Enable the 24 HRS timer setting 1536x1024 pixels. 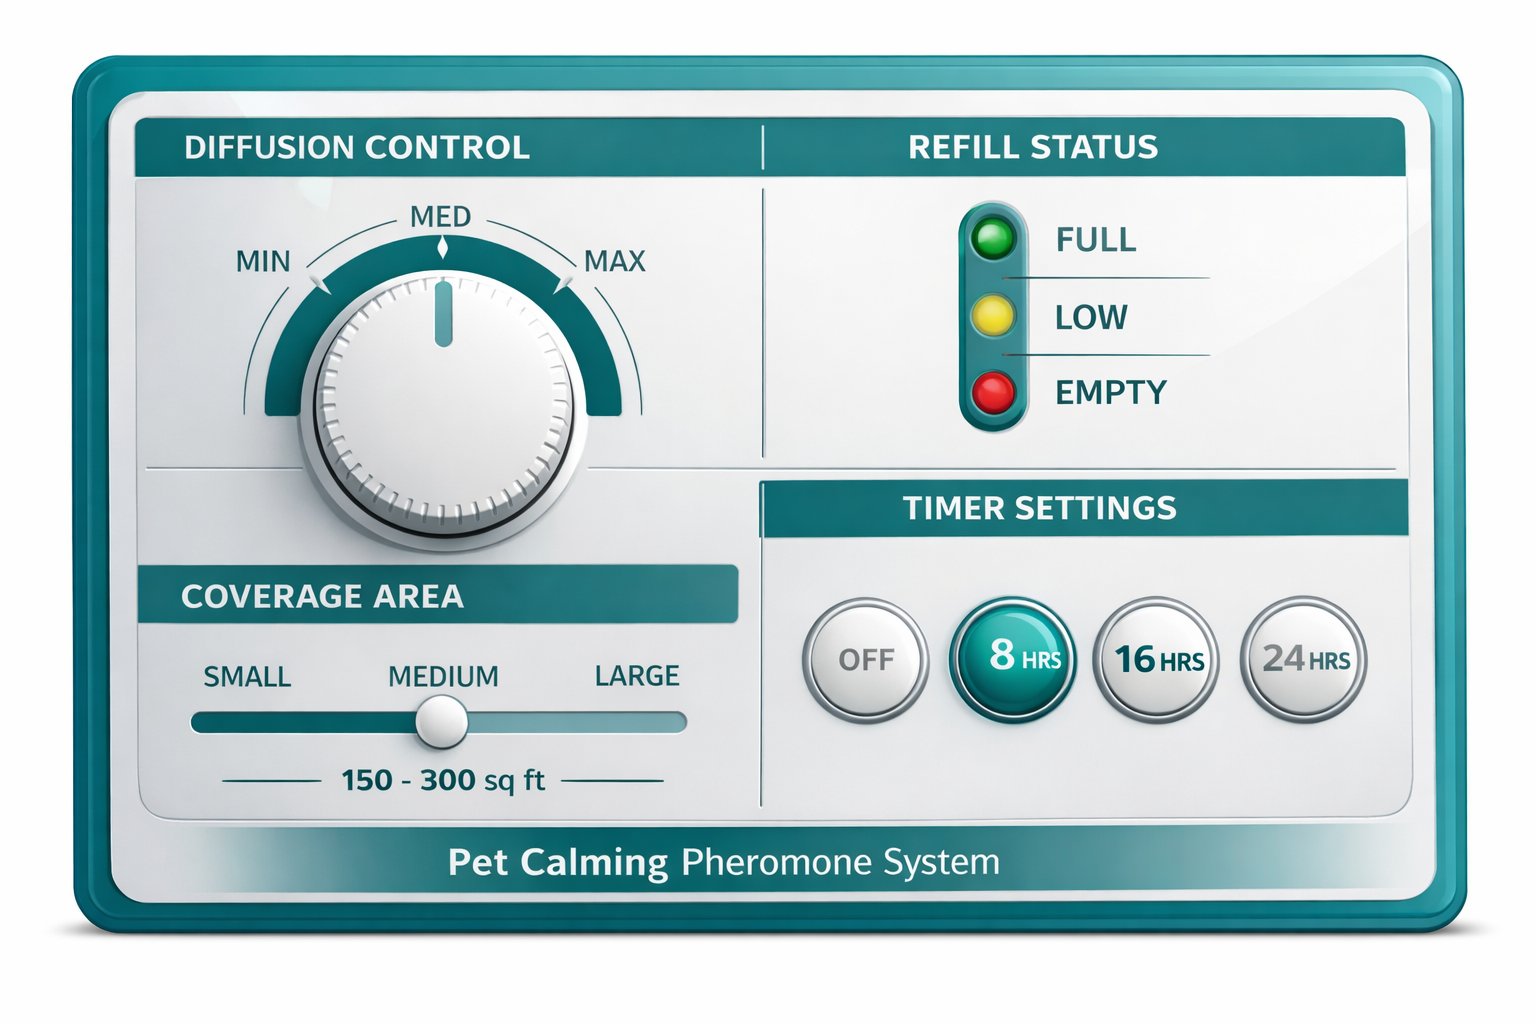coord(1301,659)
